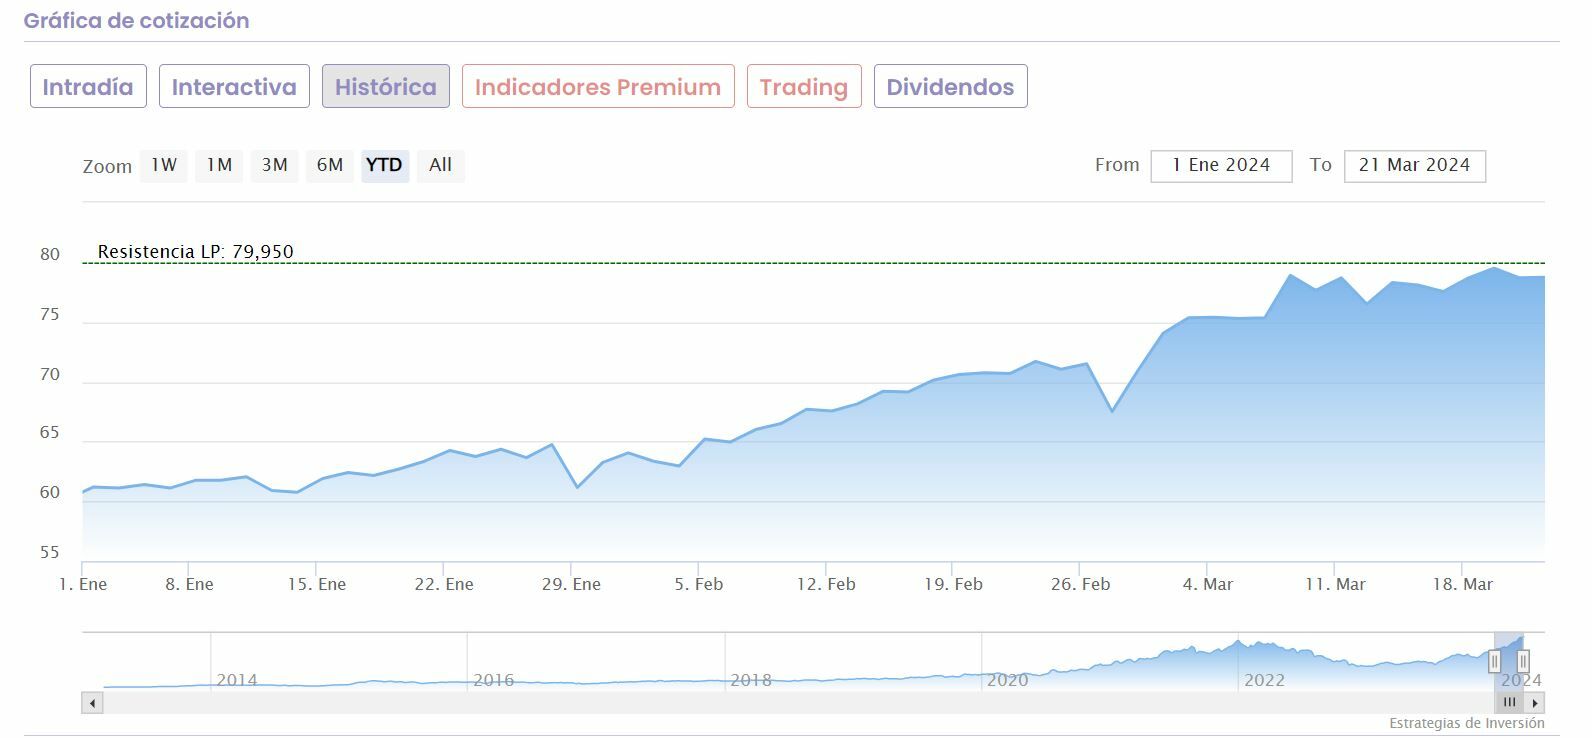
Task: Click the To date field
Action: pos(1414,166)
